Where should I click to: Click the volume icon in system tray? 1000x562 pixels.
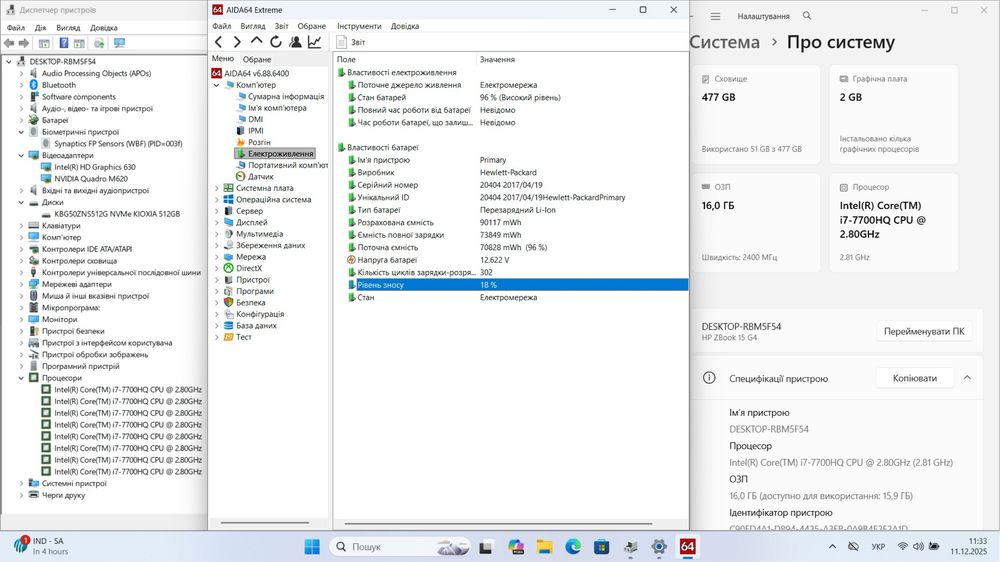(x=918, y=547)
